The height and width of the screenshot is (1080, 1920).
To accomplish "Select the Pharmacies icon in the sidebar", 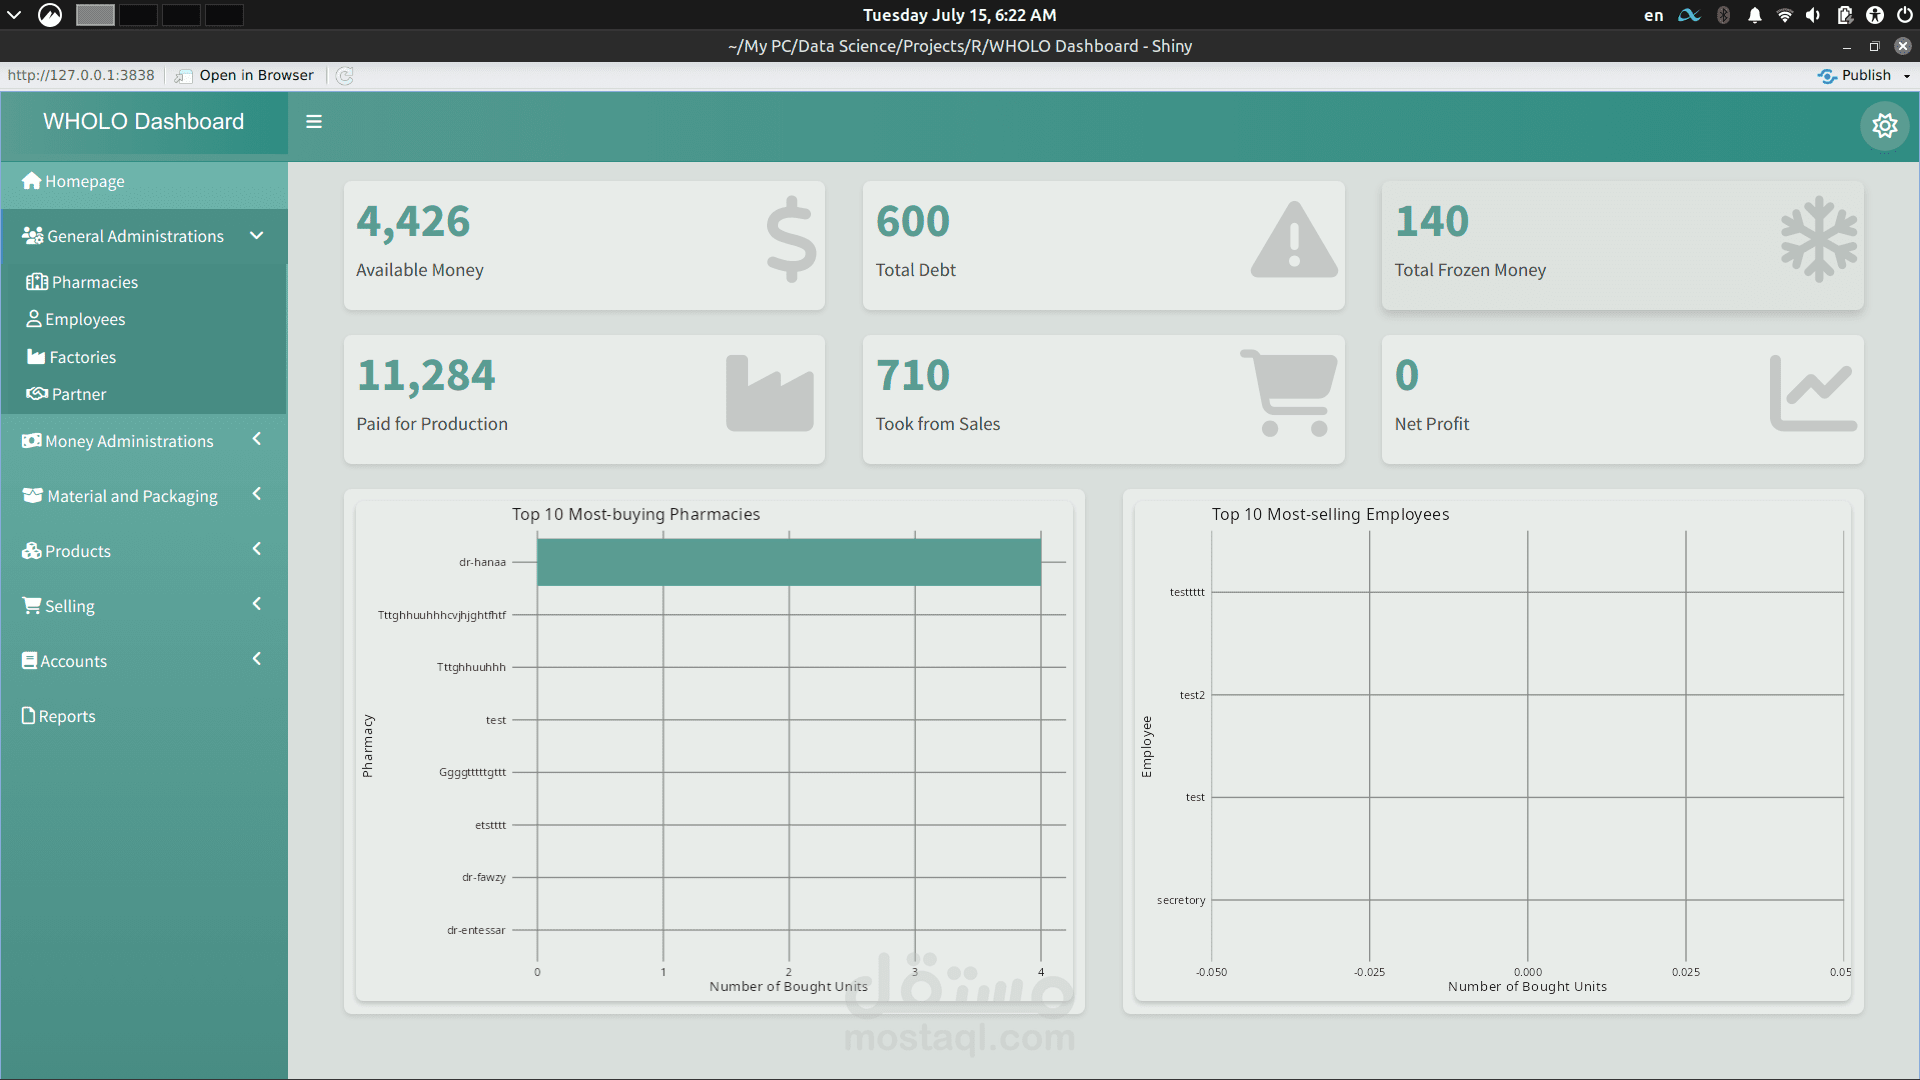I will [36, 282].
